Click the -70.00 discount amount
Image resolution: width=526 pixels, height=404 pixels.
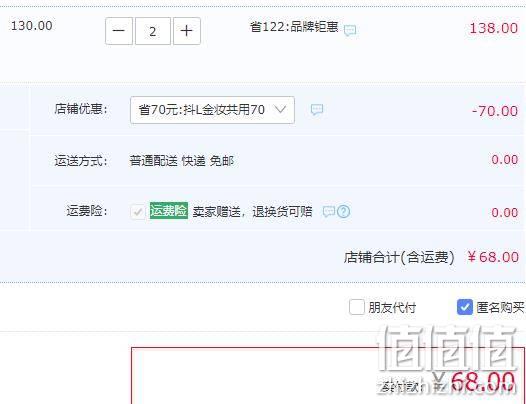(x=495, y=111)
